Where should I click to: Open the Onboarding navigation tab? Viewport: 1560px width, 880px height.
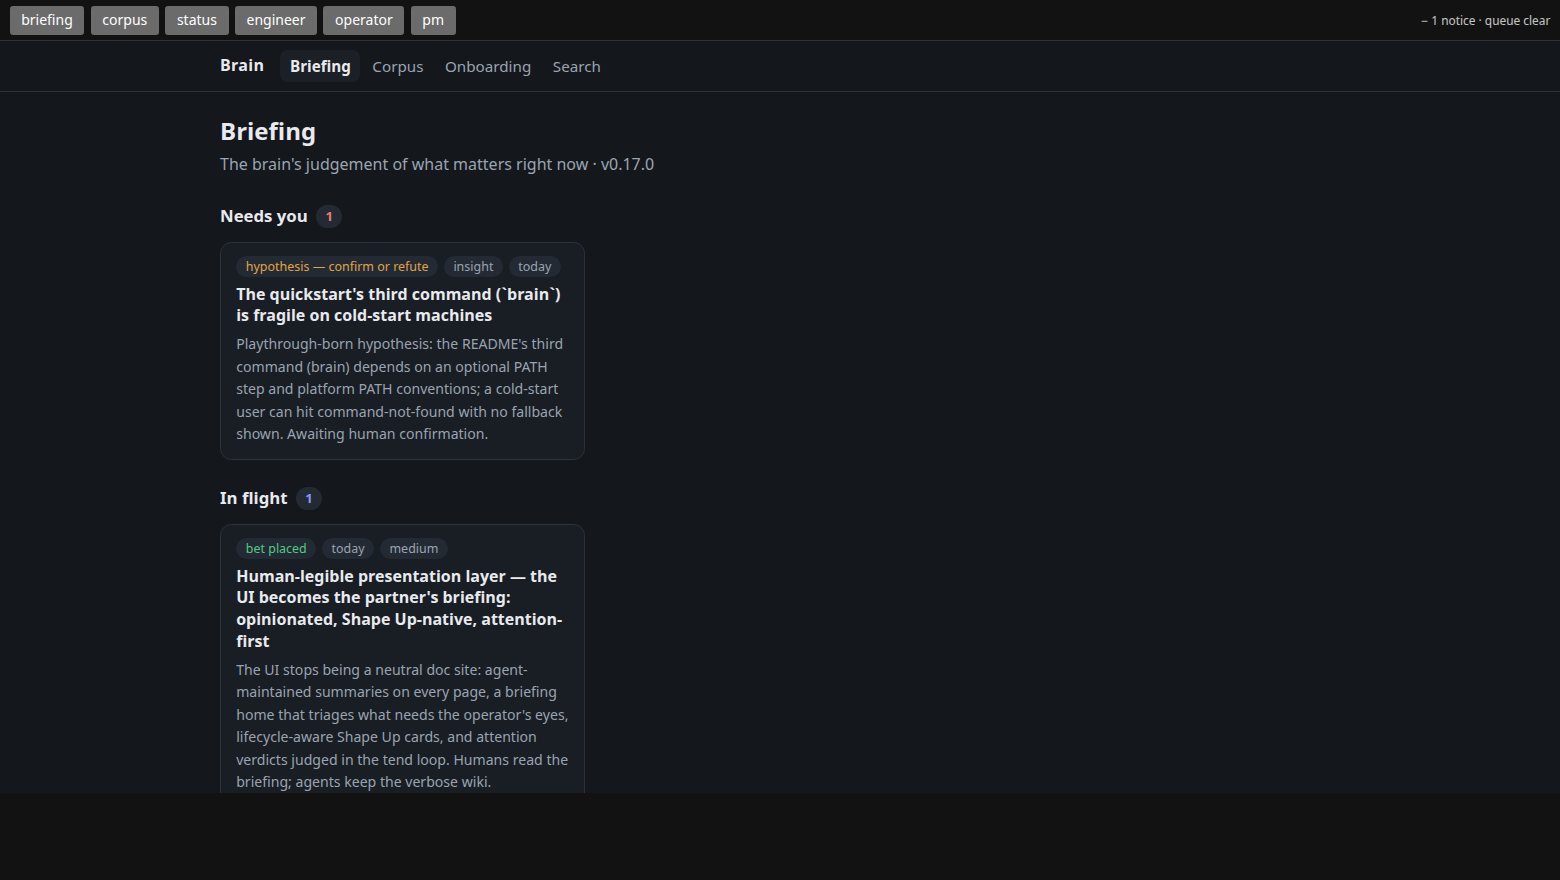(488, 67)
